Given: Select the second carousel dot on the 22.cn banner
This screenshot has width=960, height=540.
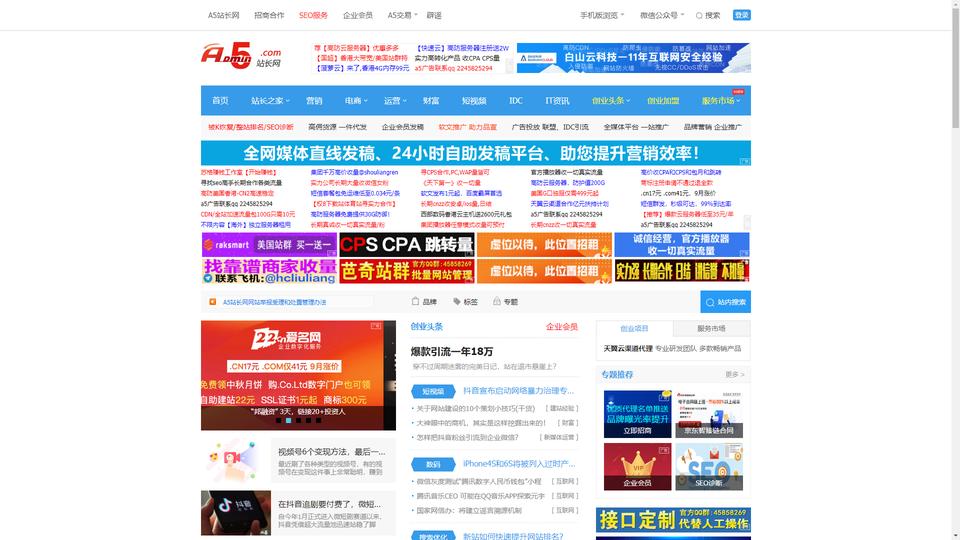Looking at the screenshot, I should pyautogui.click(x=288, y=421).
